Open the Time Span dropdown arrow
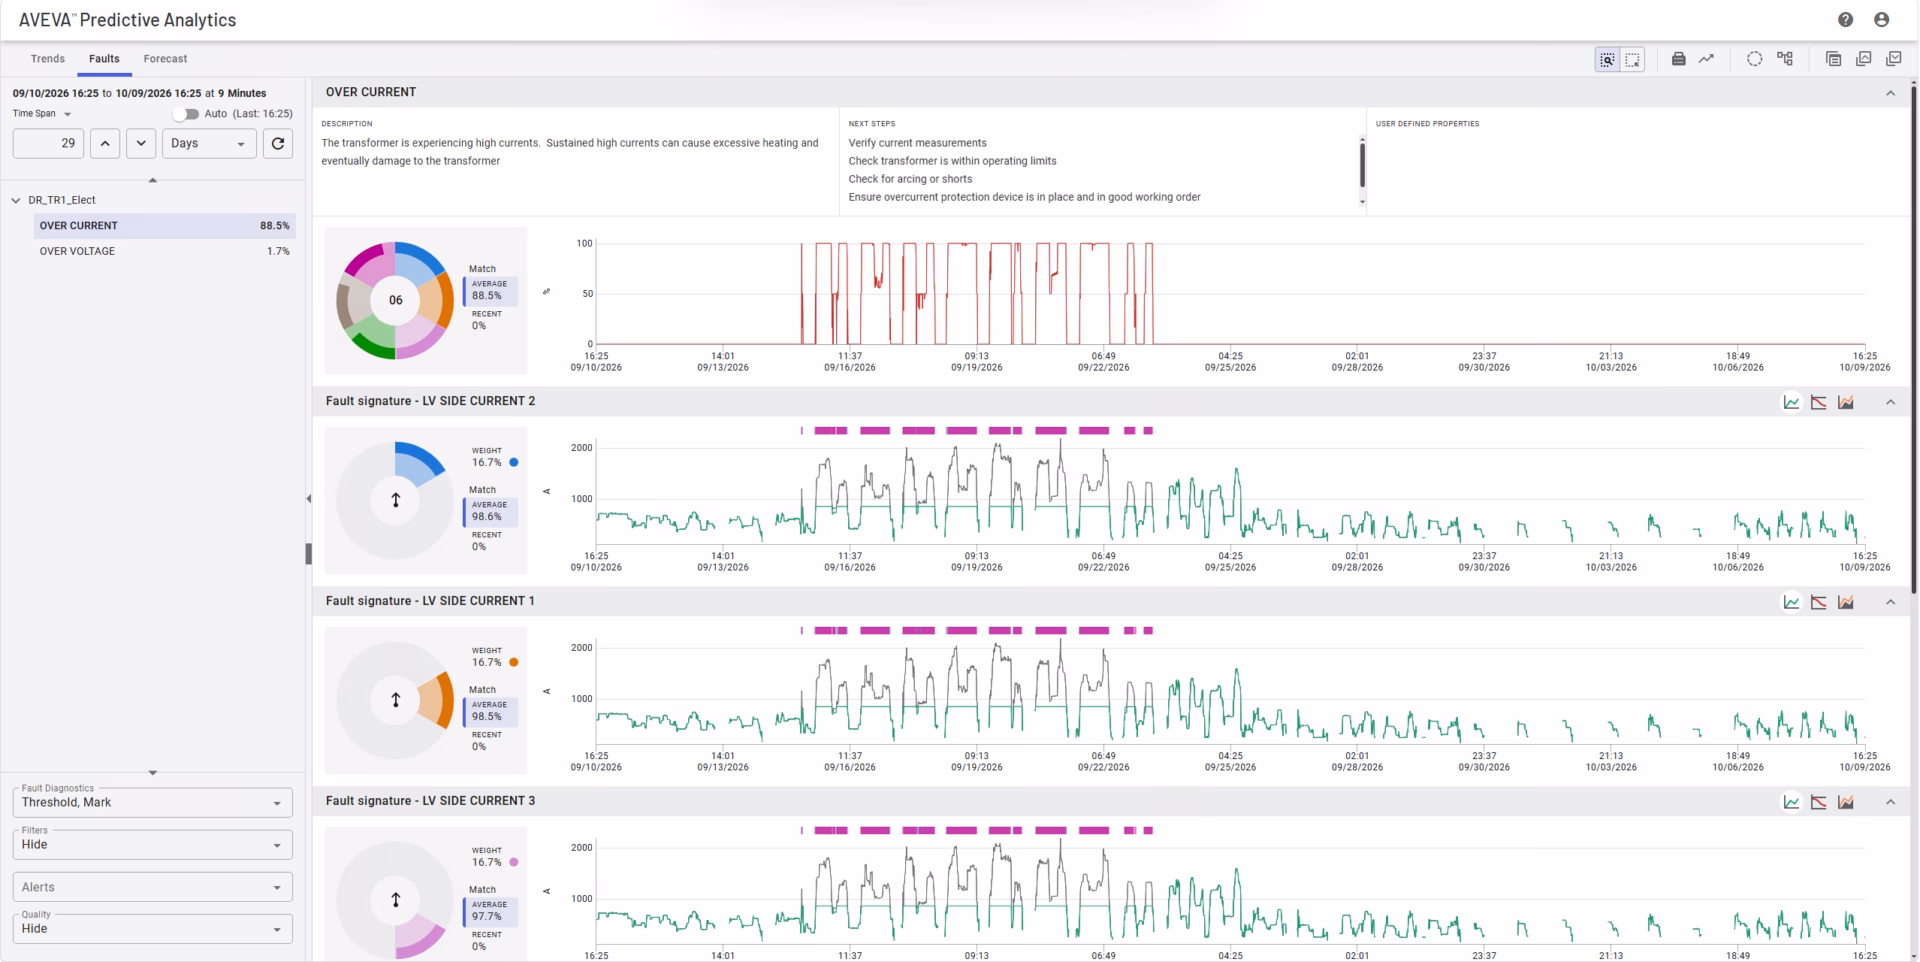 (67, 114)
